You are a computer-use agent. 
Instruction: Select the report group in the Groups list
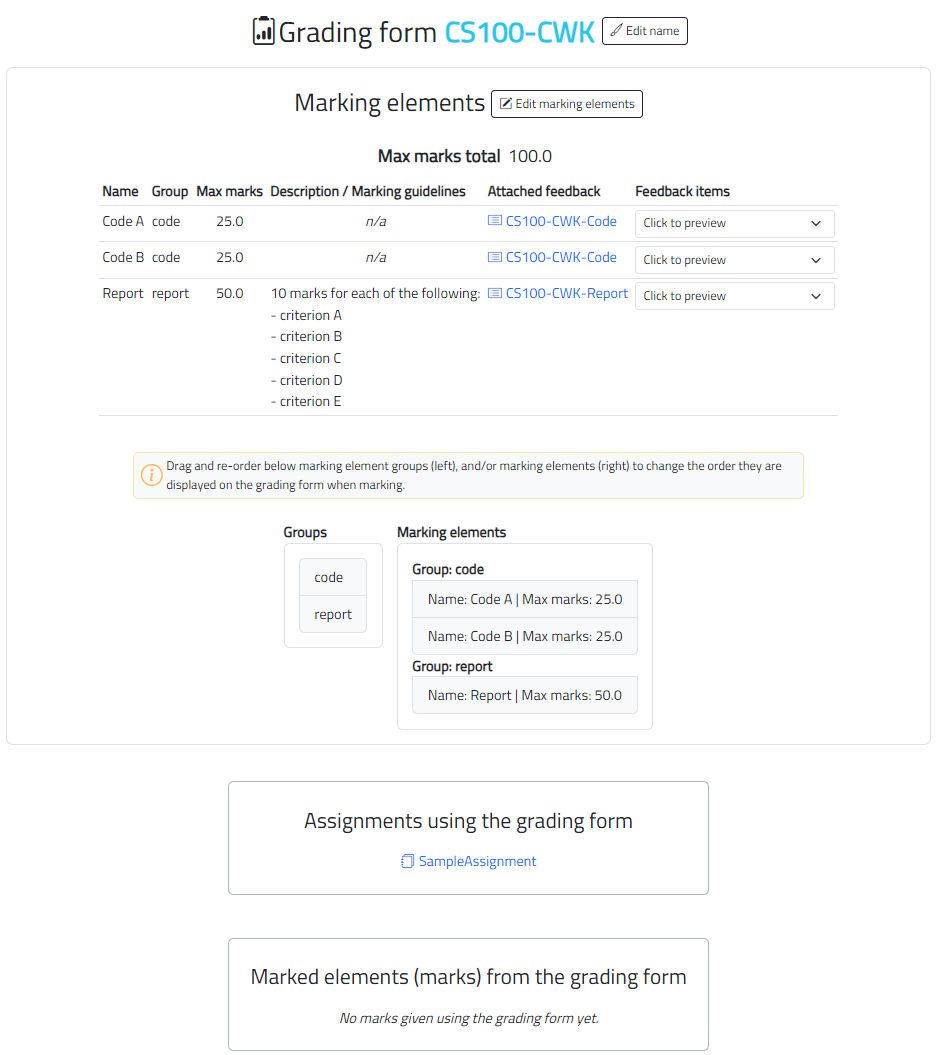point(332,614)
